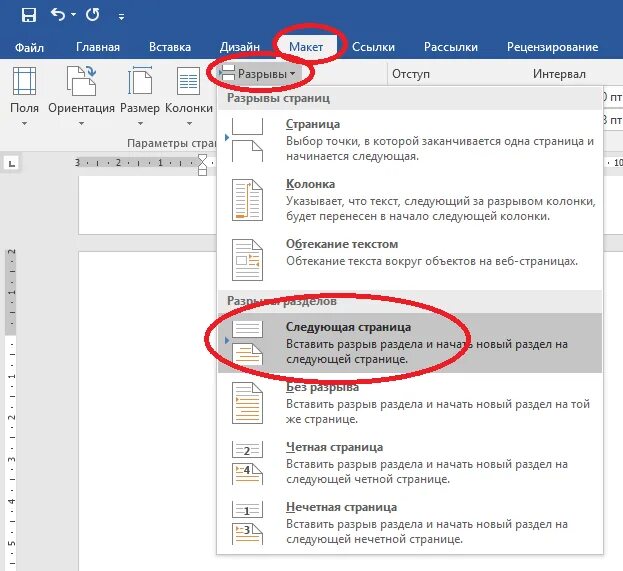Click the Отступ label in ribbon

pos(411,74)
